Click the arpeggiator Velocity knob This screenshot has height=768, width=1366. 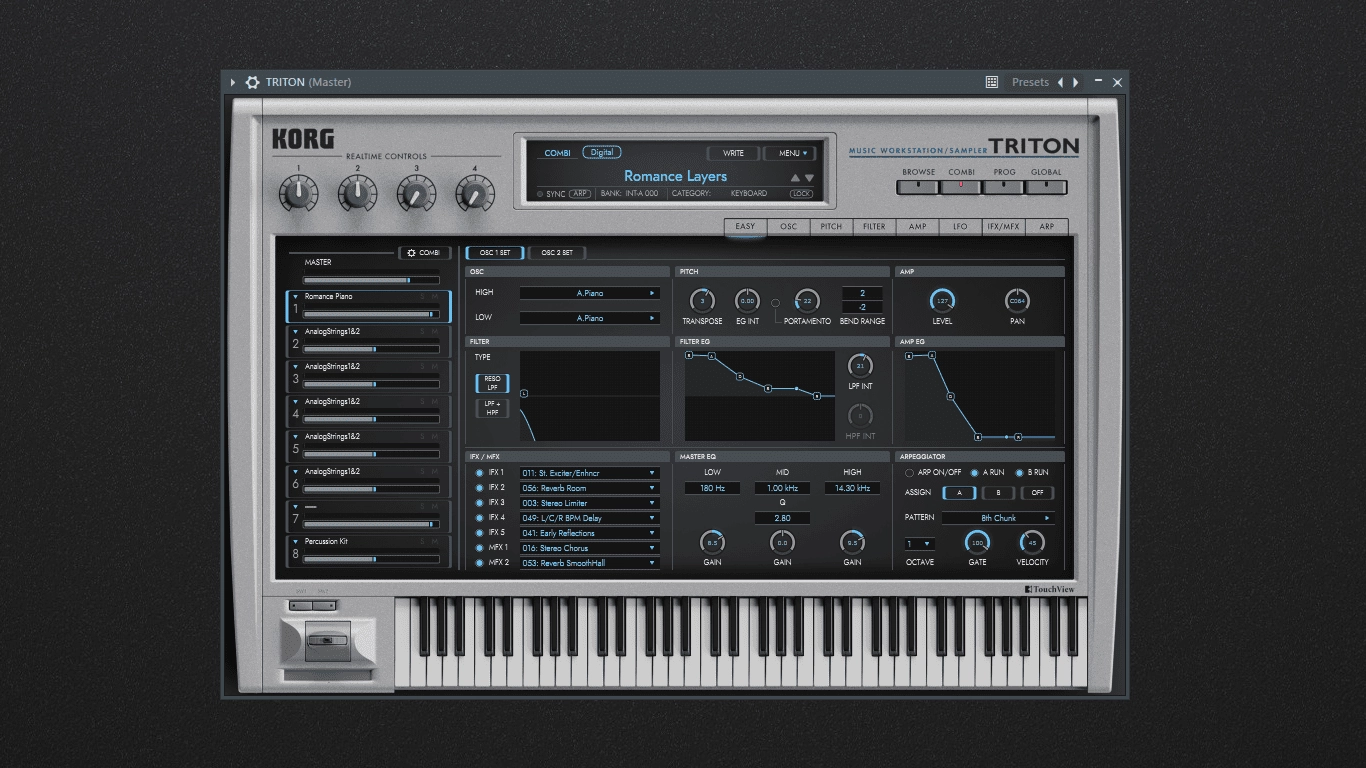[x=1032, y=542]
